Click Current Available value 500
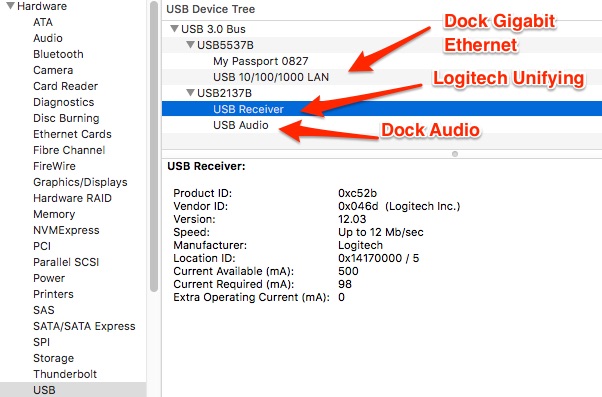 [x=348, y=271]
